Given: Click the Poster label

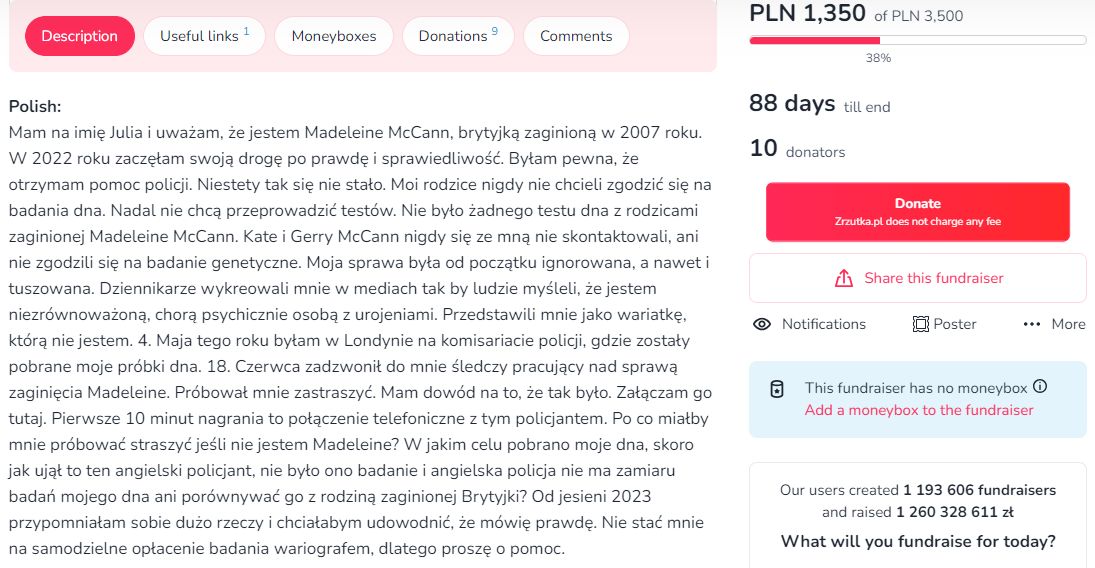Looking at the screenshot, I should coord(957,324).
